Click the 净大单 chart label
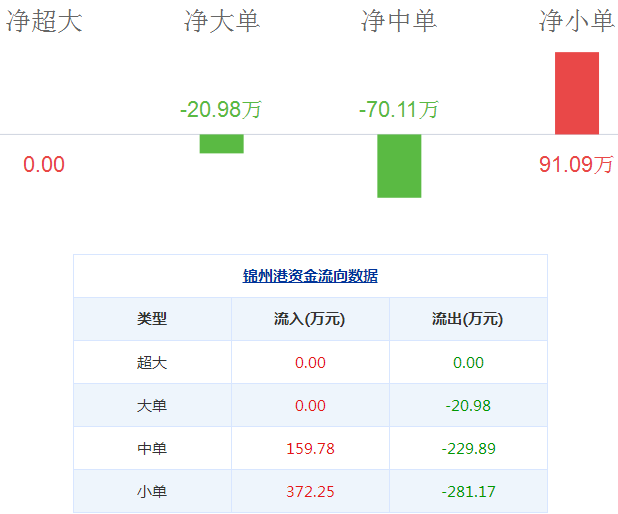Screen dimensions: 618x514 222,21
